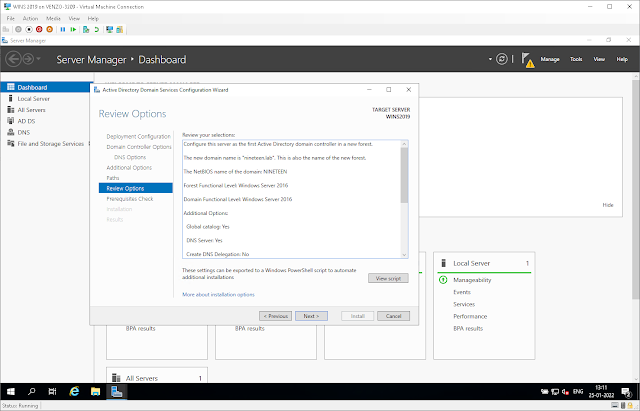Screen dimensions: 640x411
Task: Open the navigation history dropdown arrow
Action: tap(39, 59)
